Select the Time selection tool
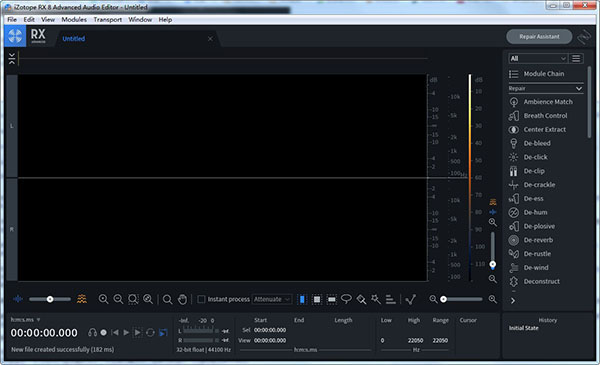 coord(302,299)
